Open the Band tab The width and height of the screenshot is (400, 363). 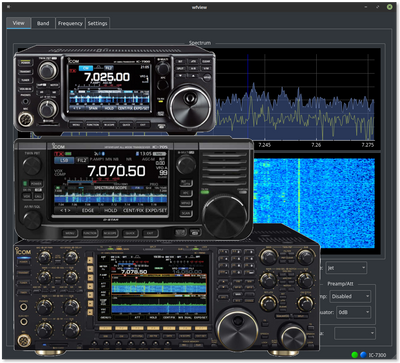pos(43,23)
